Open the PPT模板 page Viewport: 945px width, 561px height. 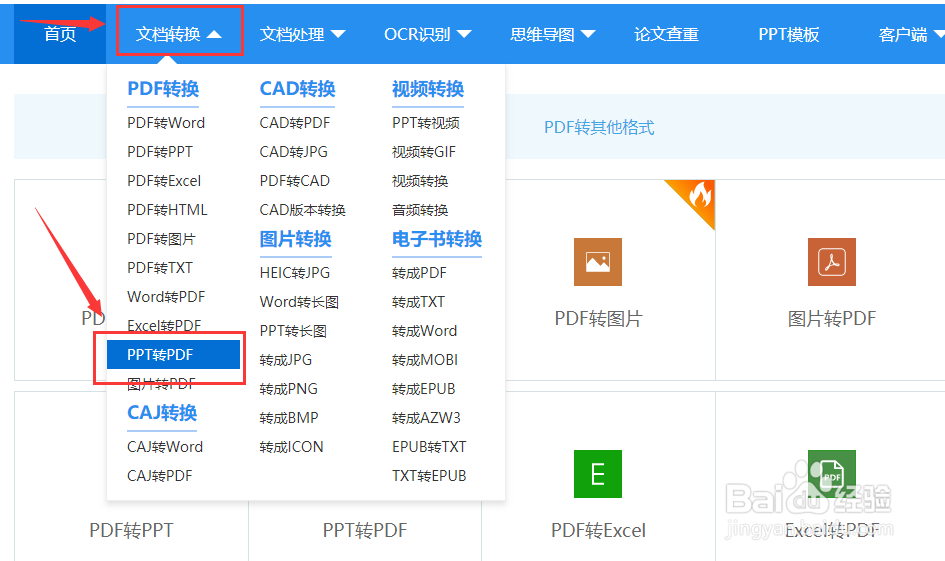click(x=788, y=34)
